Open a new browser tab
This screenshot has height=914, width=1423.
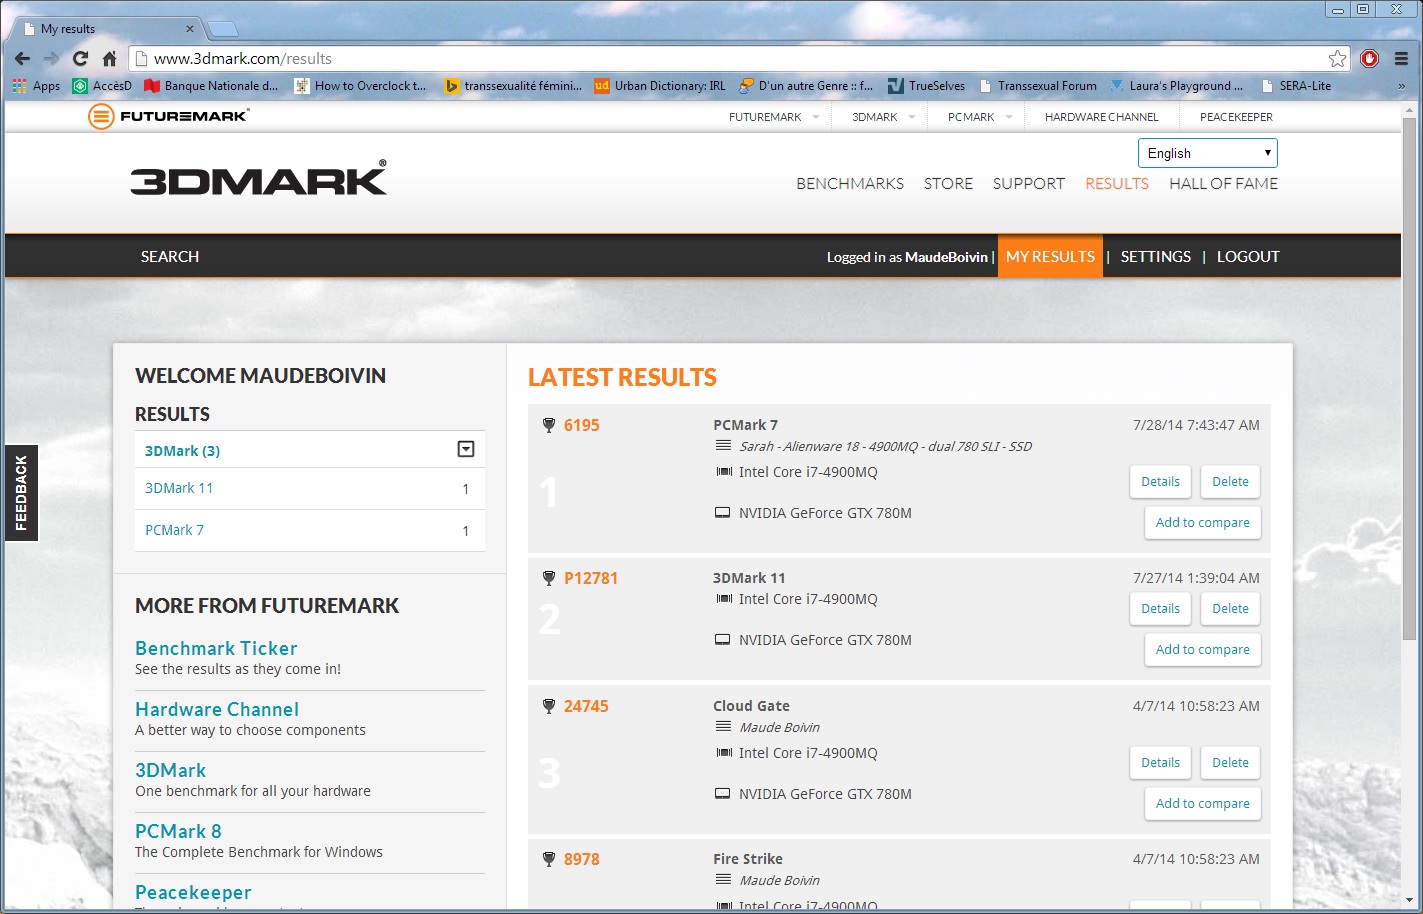point(222,28)
